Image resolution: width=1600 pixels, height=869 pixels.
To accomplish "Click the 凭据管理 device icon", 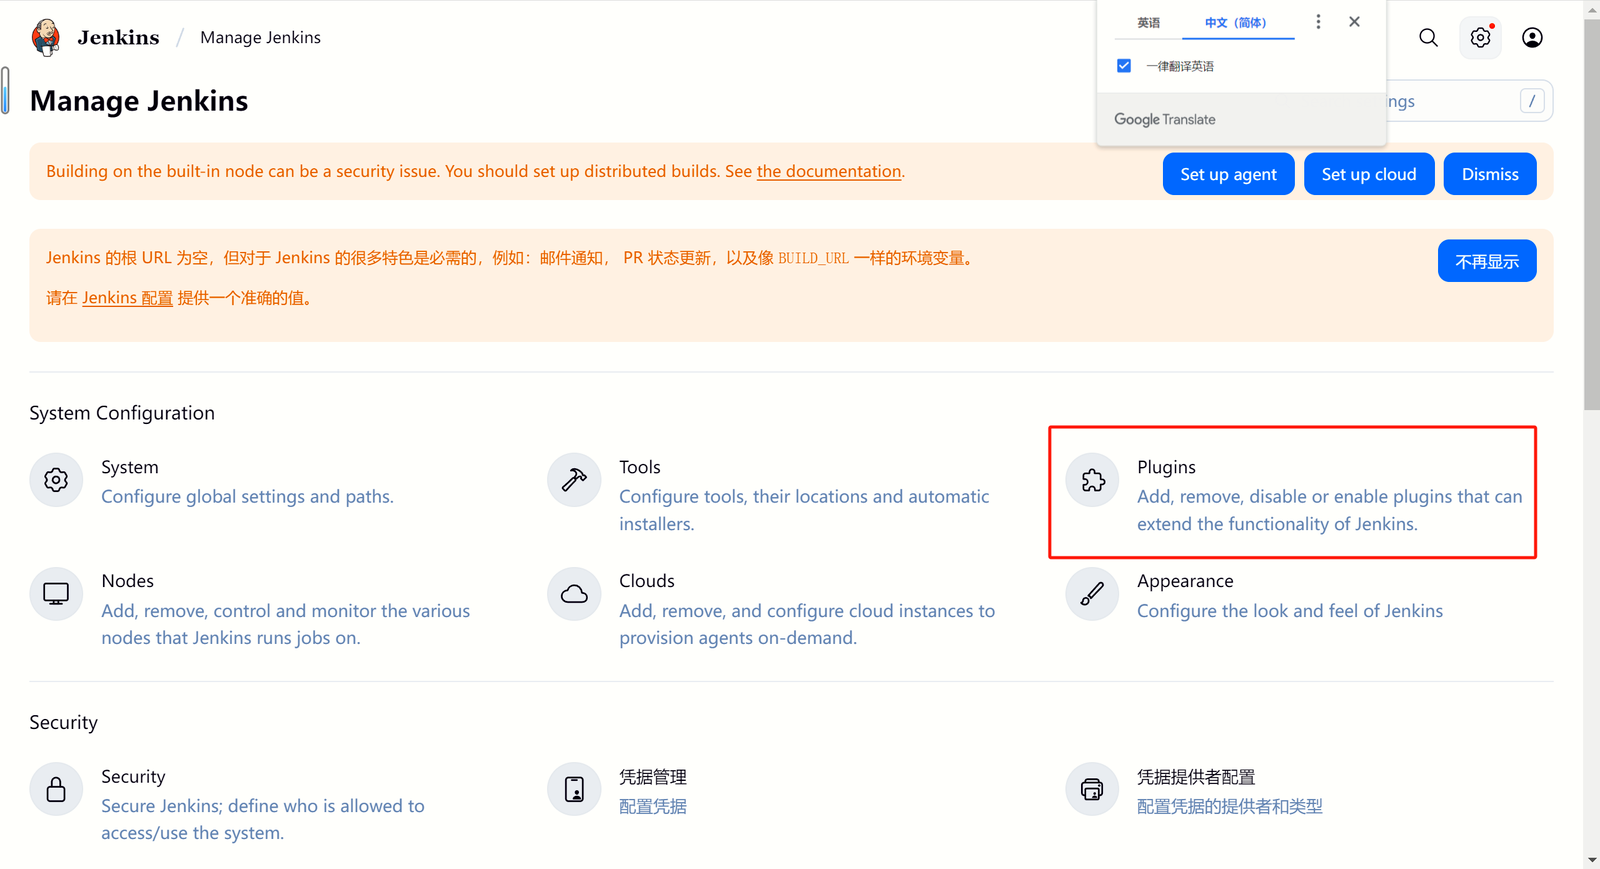I will tap(574, 790).
